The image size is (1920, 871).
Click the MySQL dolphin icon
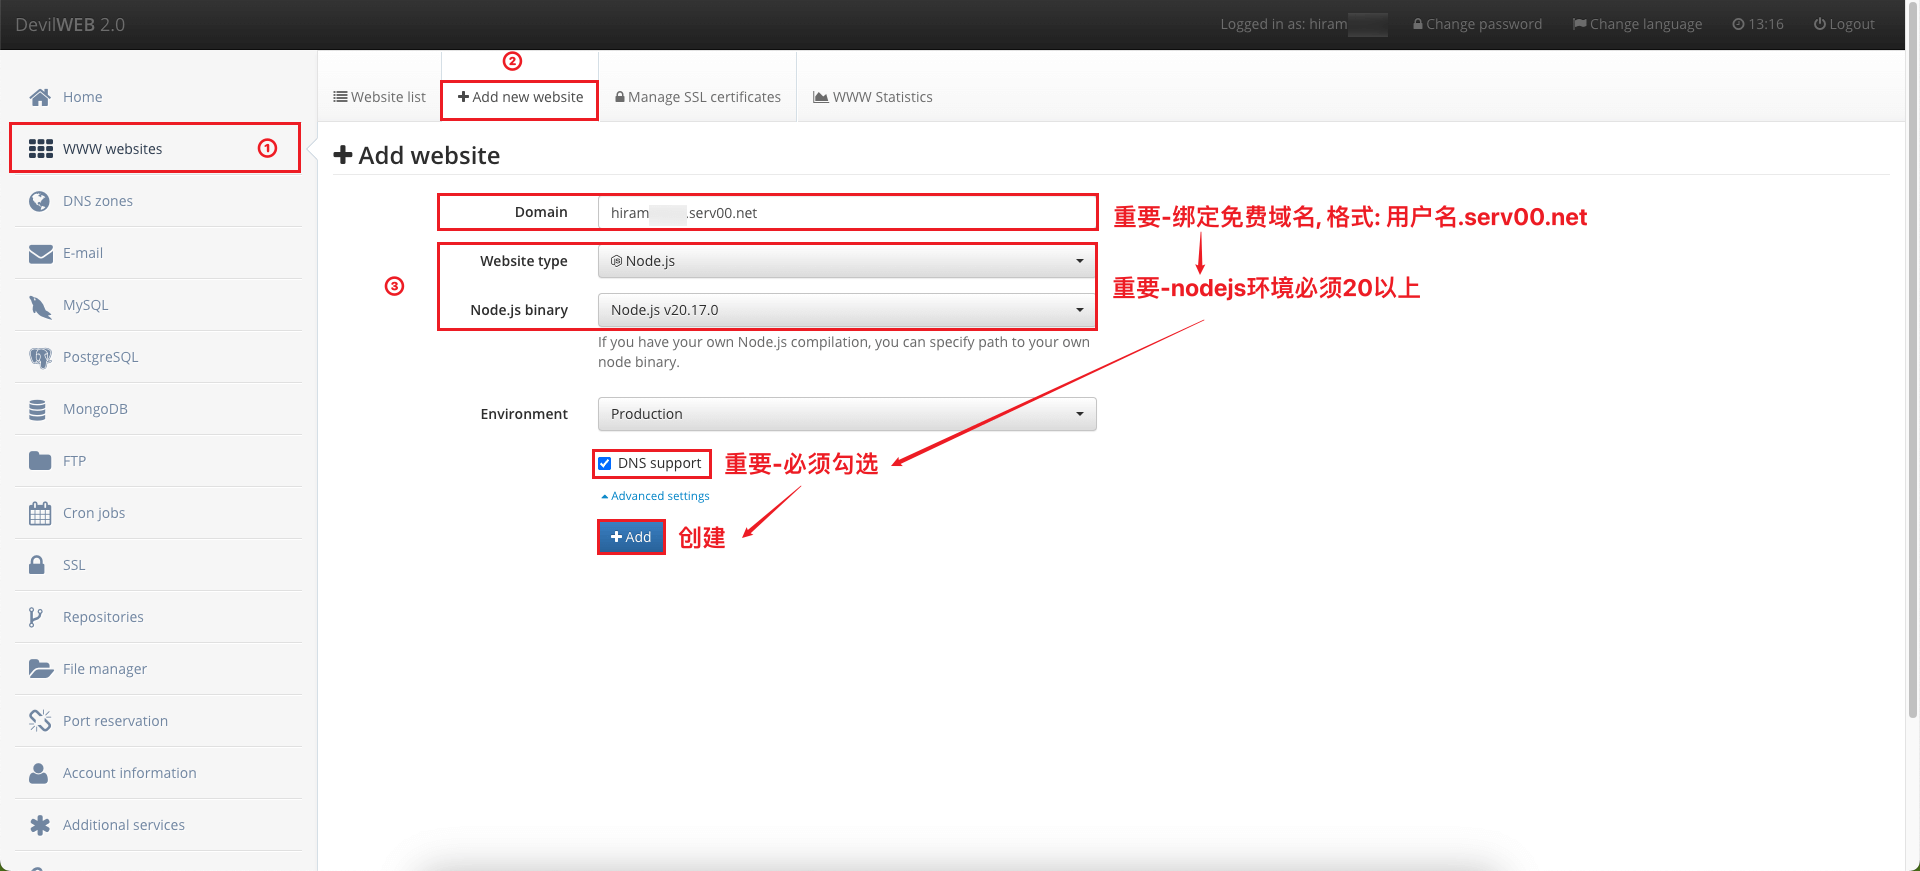pyautogui.click(x=40, y=305)
